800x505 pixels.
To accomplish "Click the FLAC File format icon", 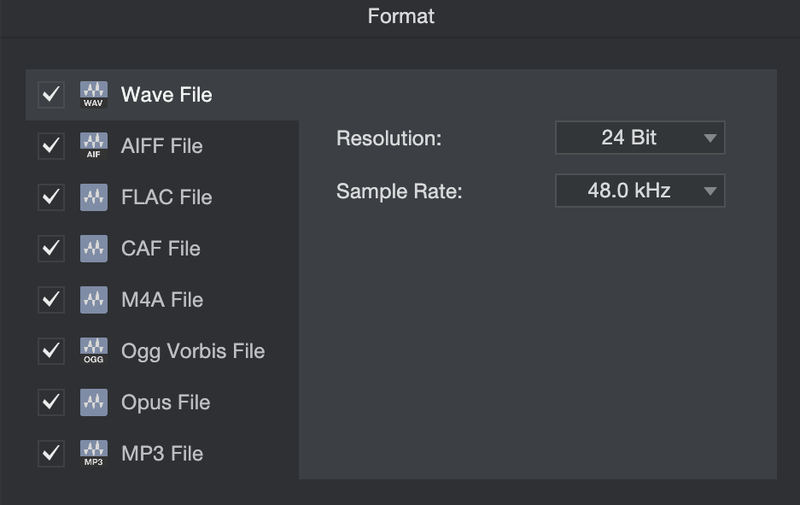I will point(93,197).
